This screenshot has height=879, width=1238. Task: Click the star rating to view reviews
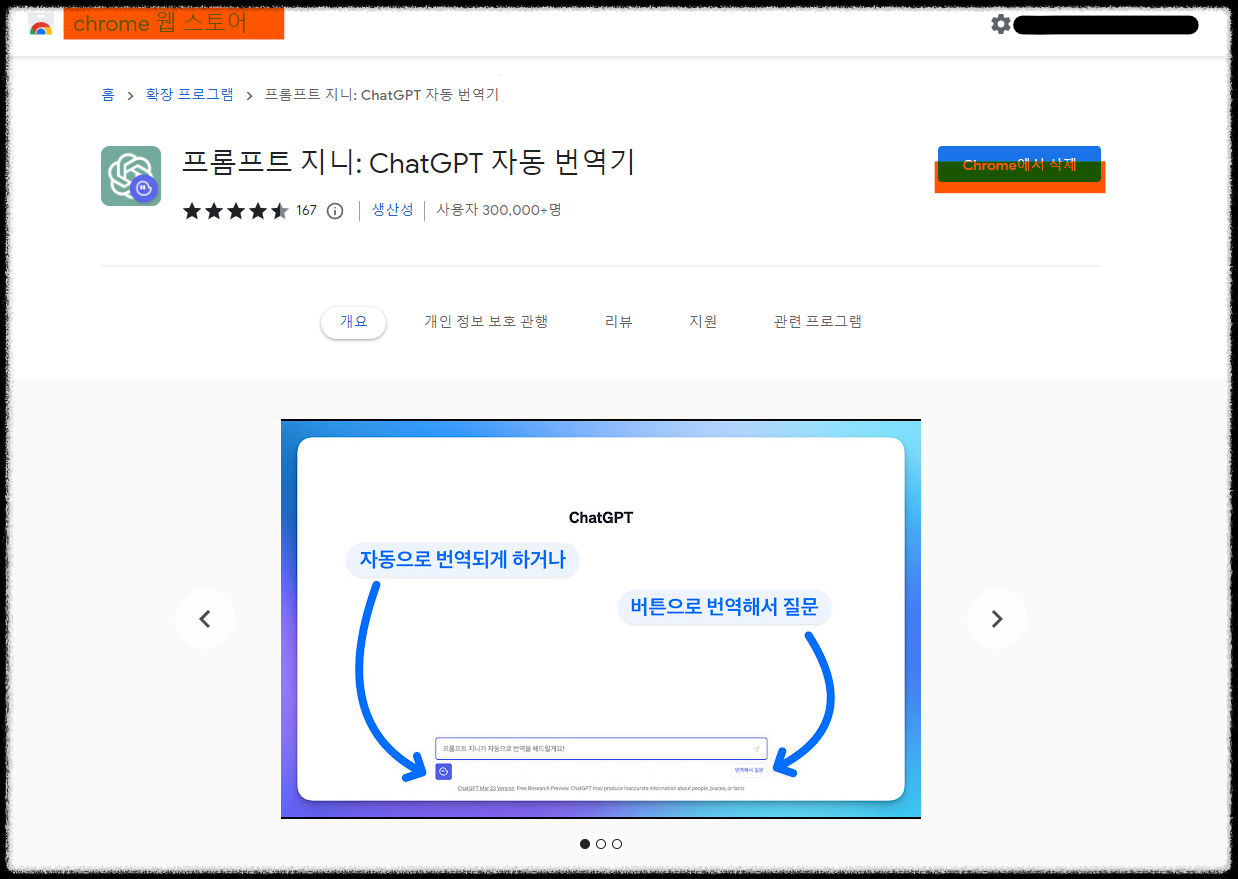click(236, 210)
